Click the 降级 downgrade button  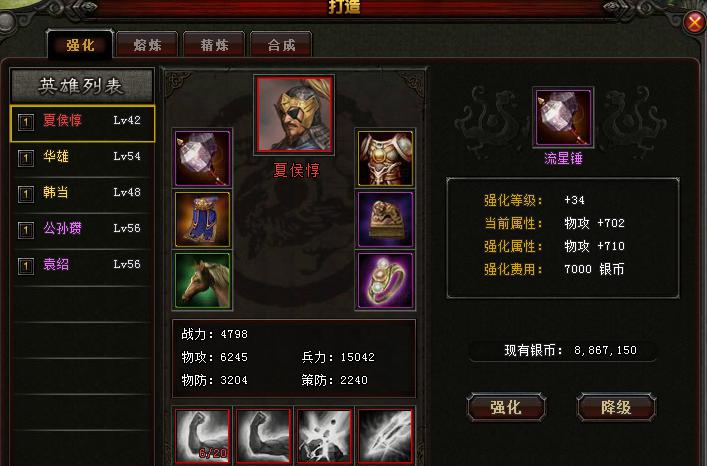pyautogui.click(x=616, y=407)
